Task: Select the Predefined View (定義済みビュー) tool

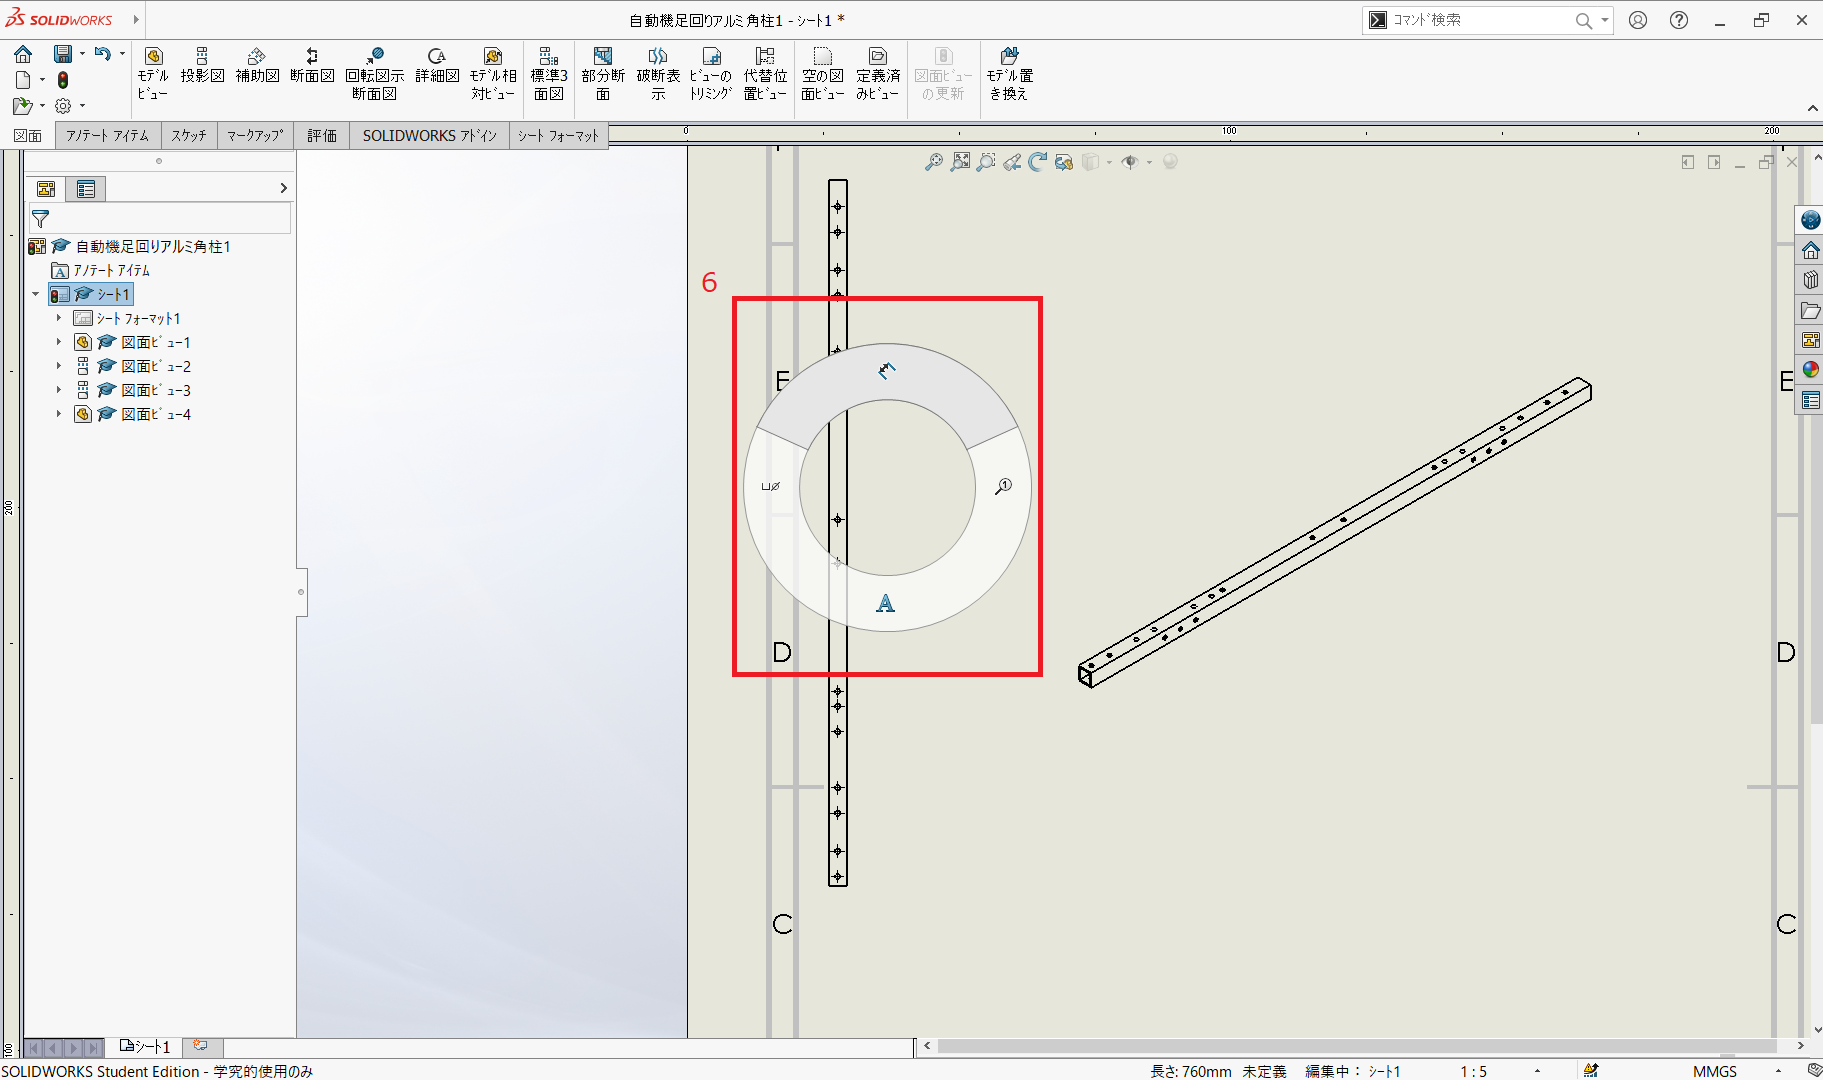Action: (878, 73)
